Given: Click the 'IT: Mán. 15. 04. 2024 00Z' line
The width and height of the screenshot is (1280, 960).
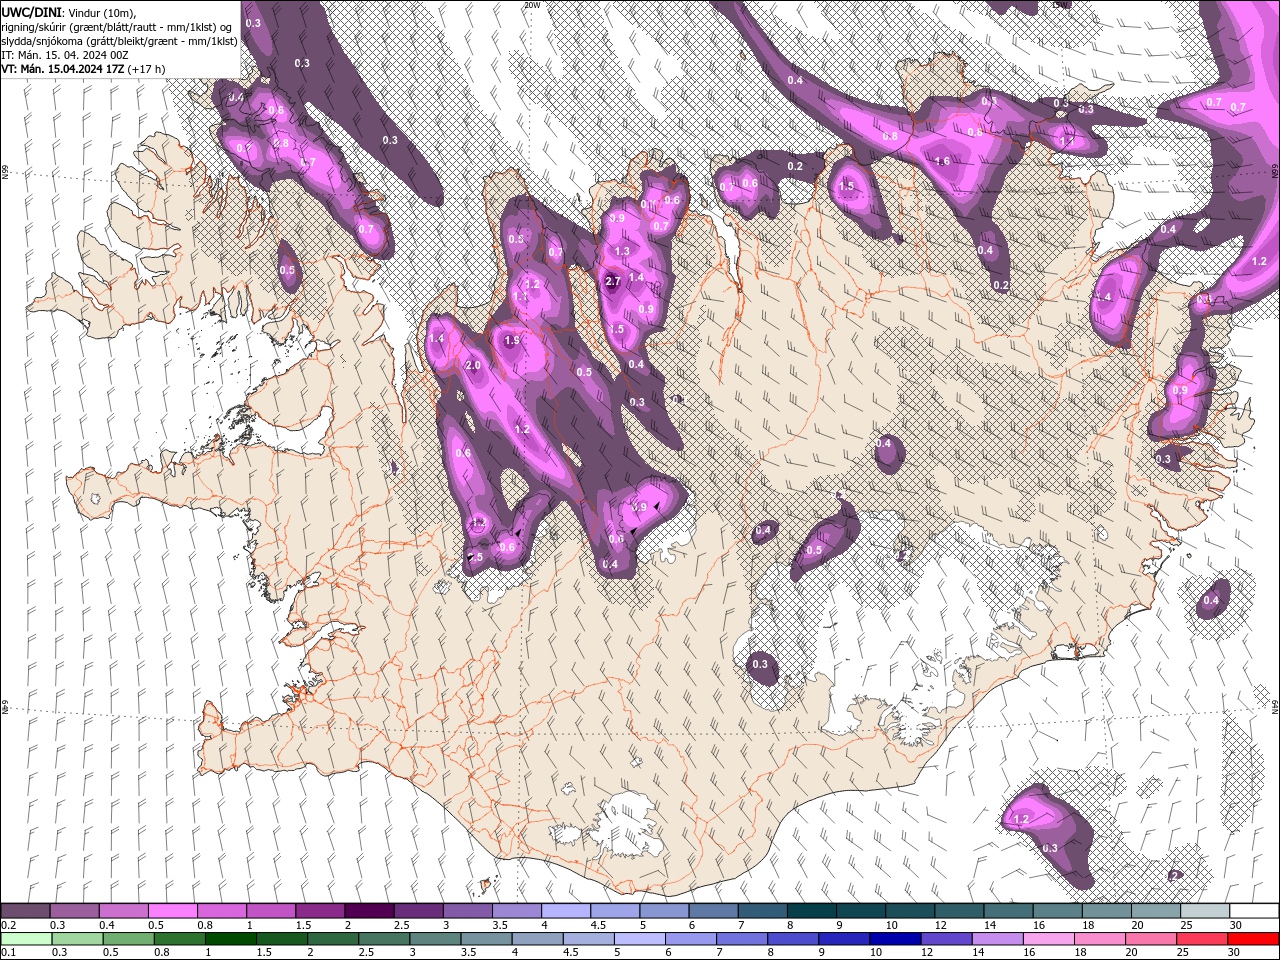Looking at the screenshot, I should [x=67, y=54].
